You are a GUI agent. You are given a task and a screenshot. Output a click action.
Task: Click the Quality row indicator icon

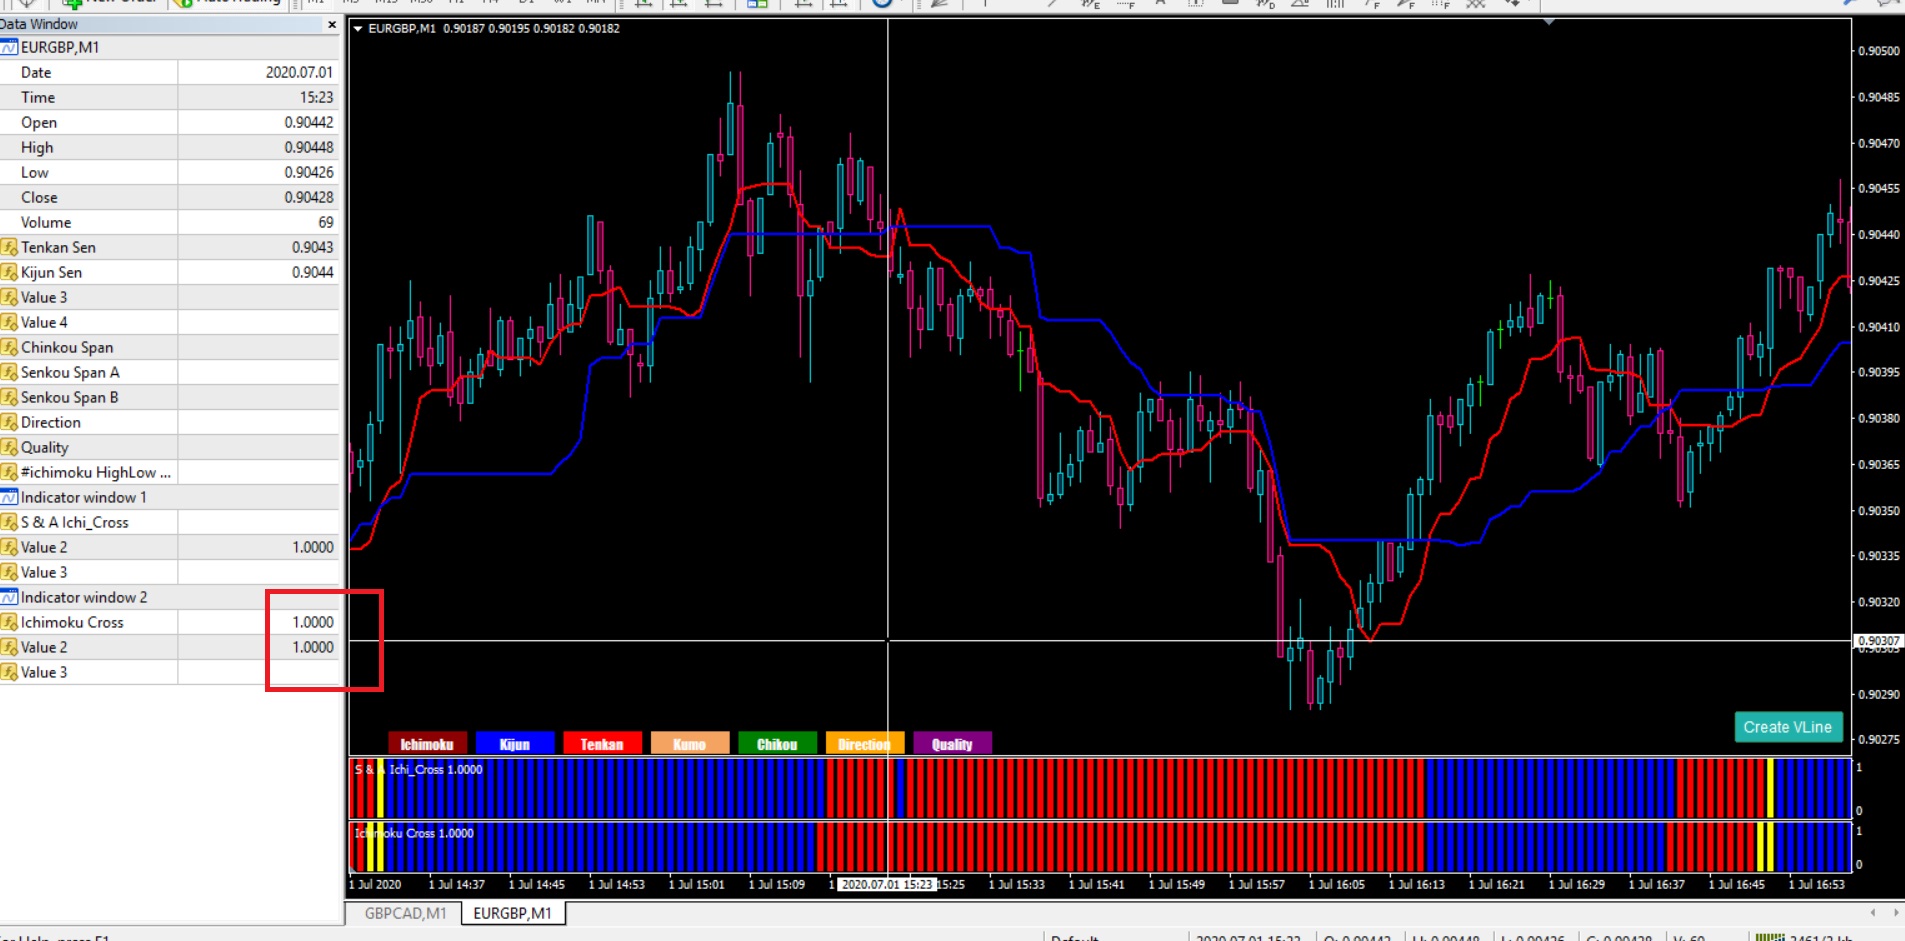tap(9, 447)
